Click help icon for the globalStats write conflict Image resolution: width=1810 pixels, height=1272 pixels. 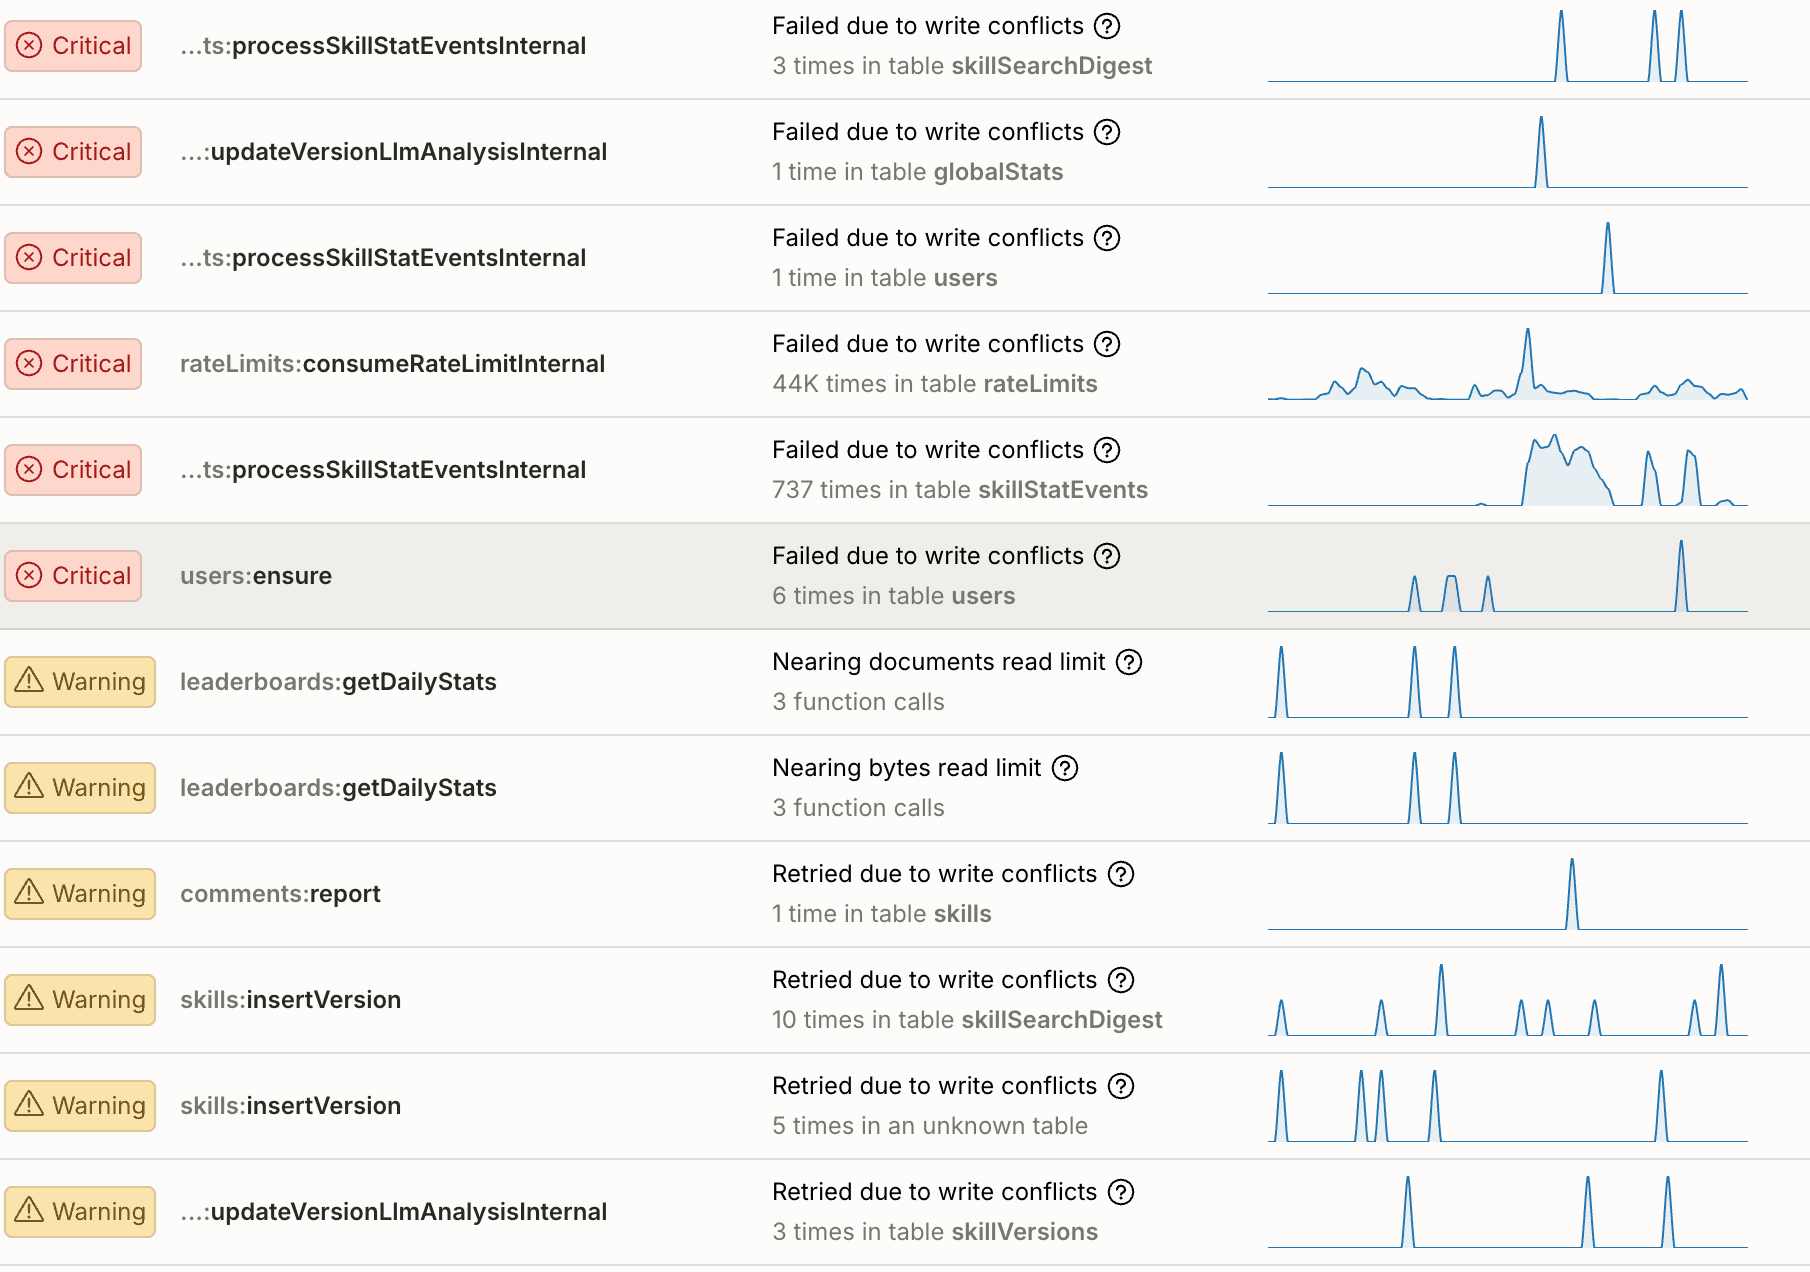point(1106,132)
